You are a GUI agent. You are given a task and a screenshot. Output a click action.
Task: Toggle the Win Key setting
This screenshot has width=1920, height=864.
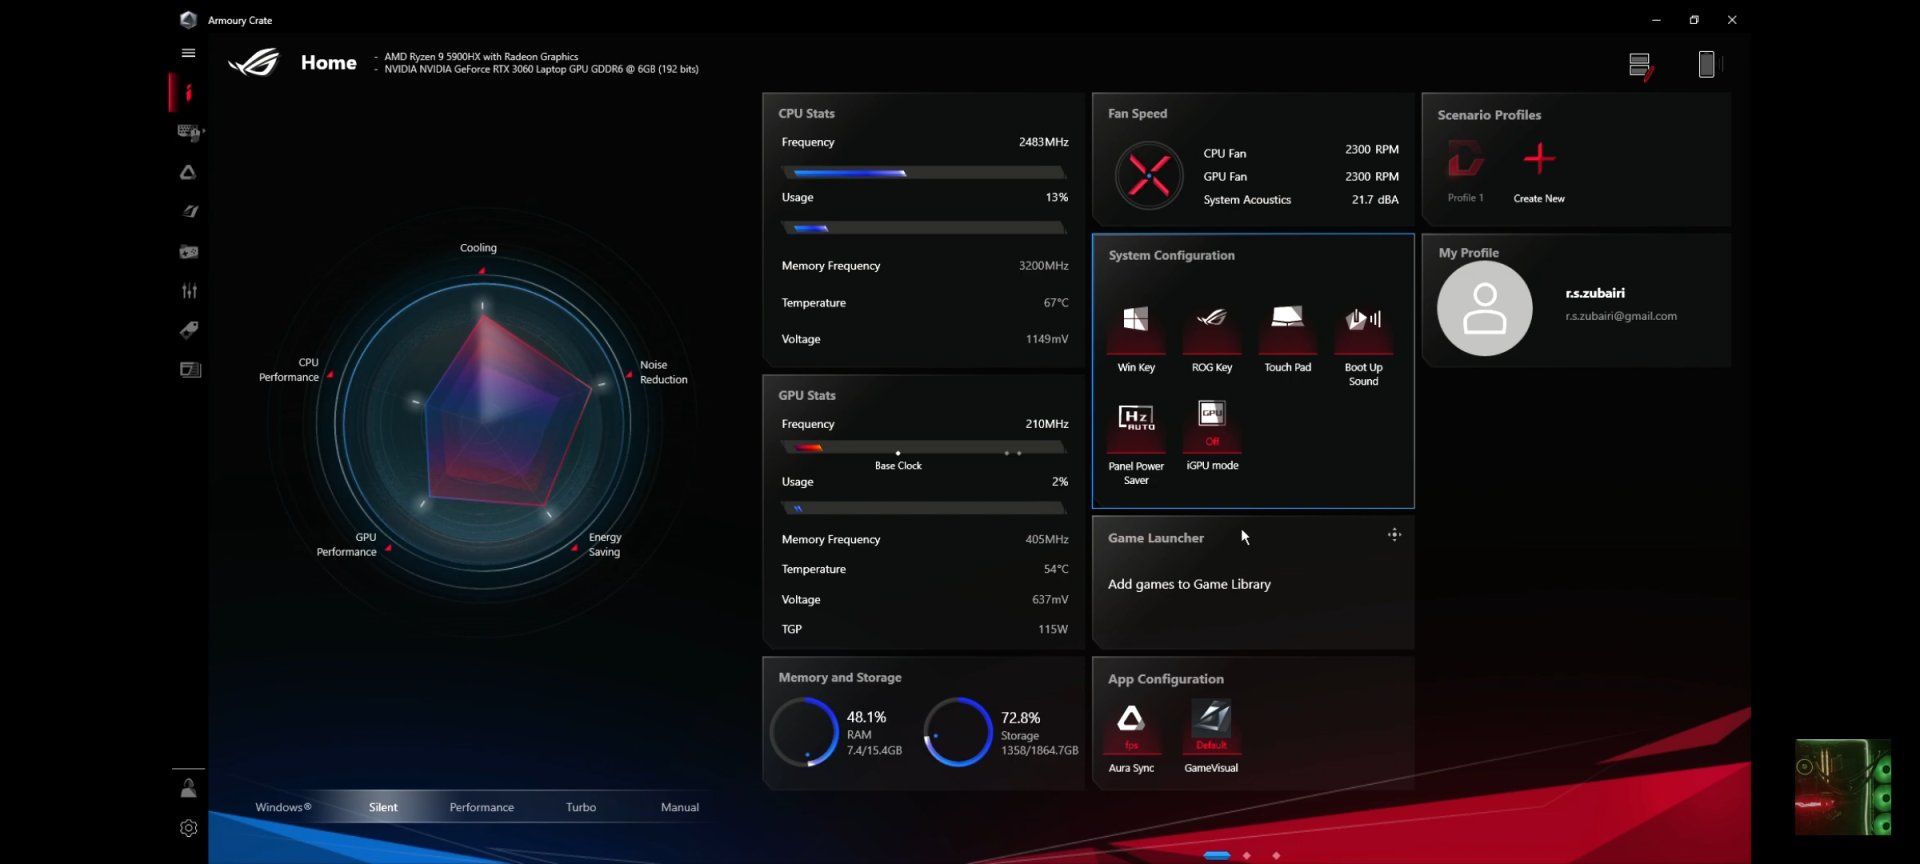click(1136, 326)
